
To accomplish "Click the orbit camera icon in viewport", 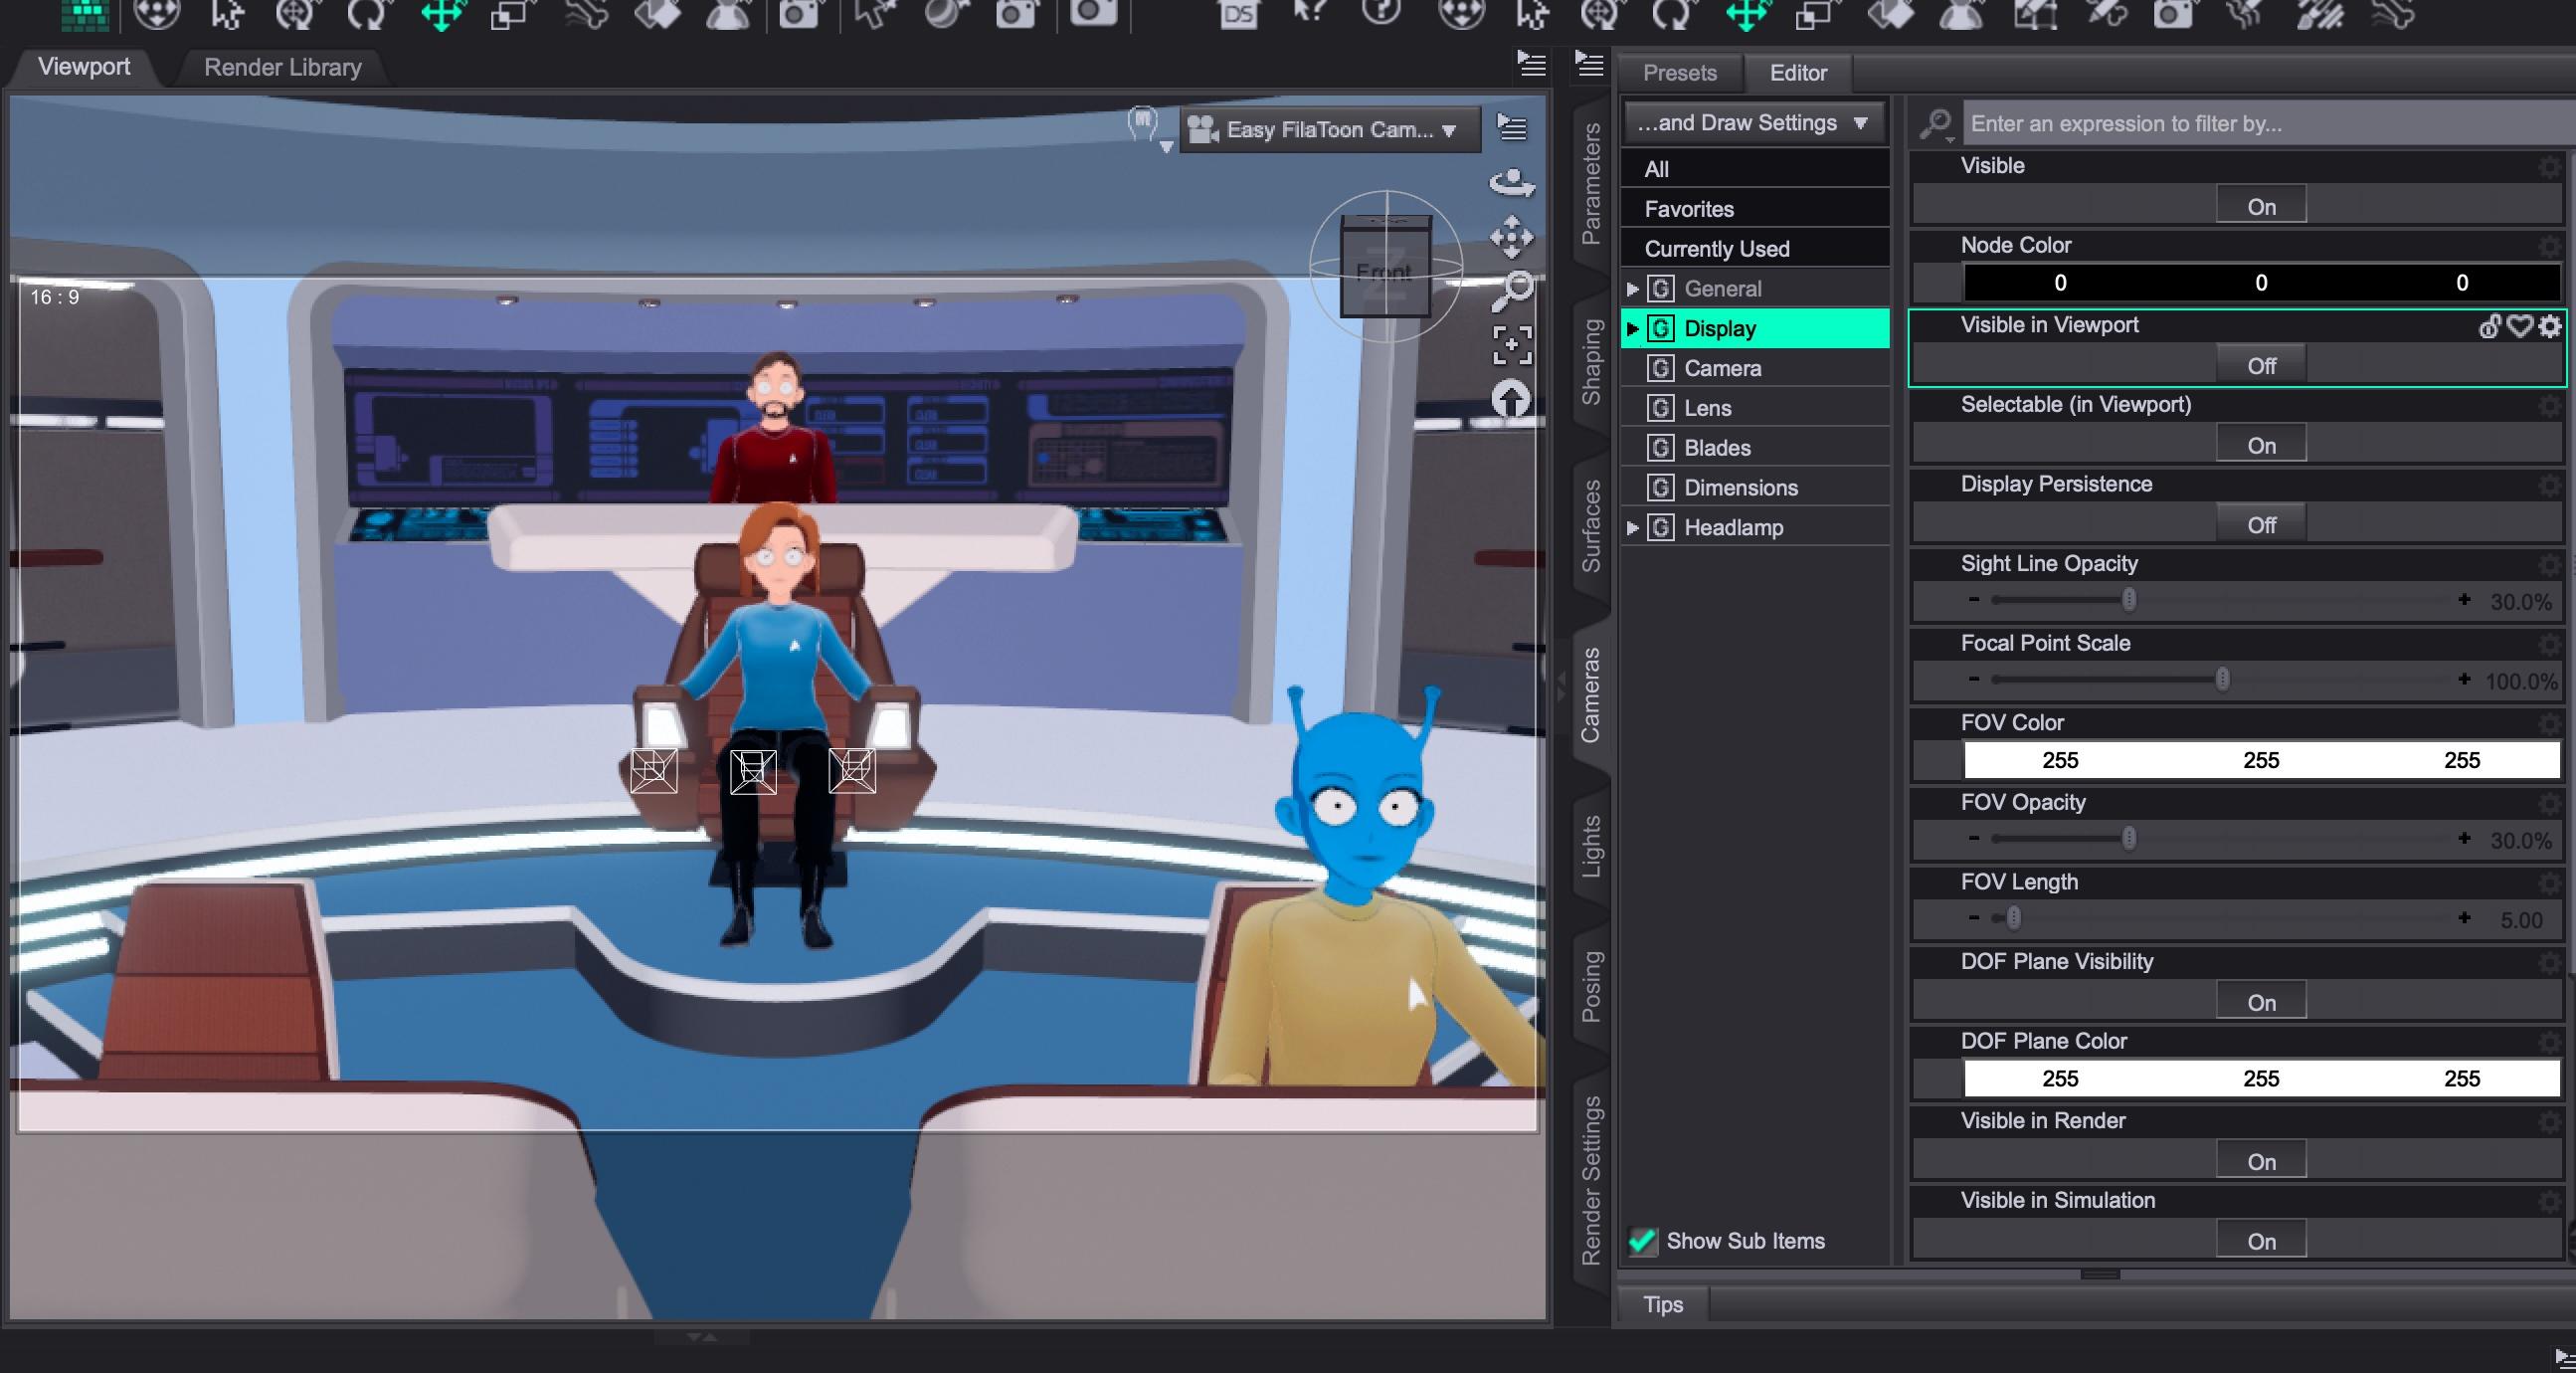I will pyautogui.click(x=1511, y=182).
